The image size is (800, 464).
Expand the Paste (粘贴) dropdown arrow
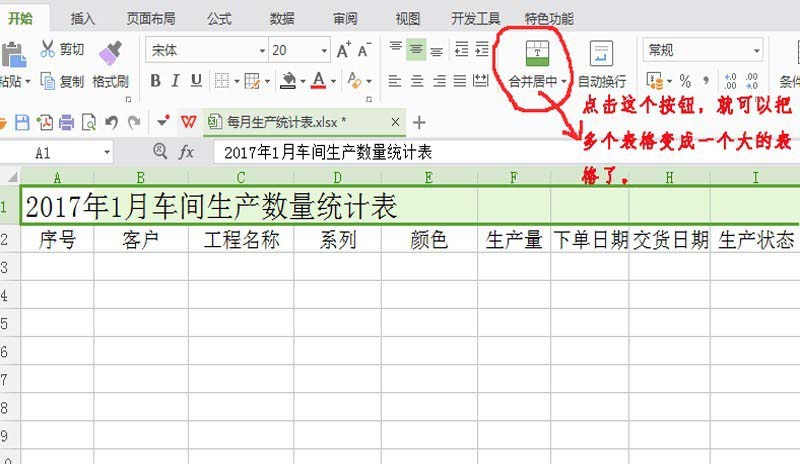click(28, 81)
